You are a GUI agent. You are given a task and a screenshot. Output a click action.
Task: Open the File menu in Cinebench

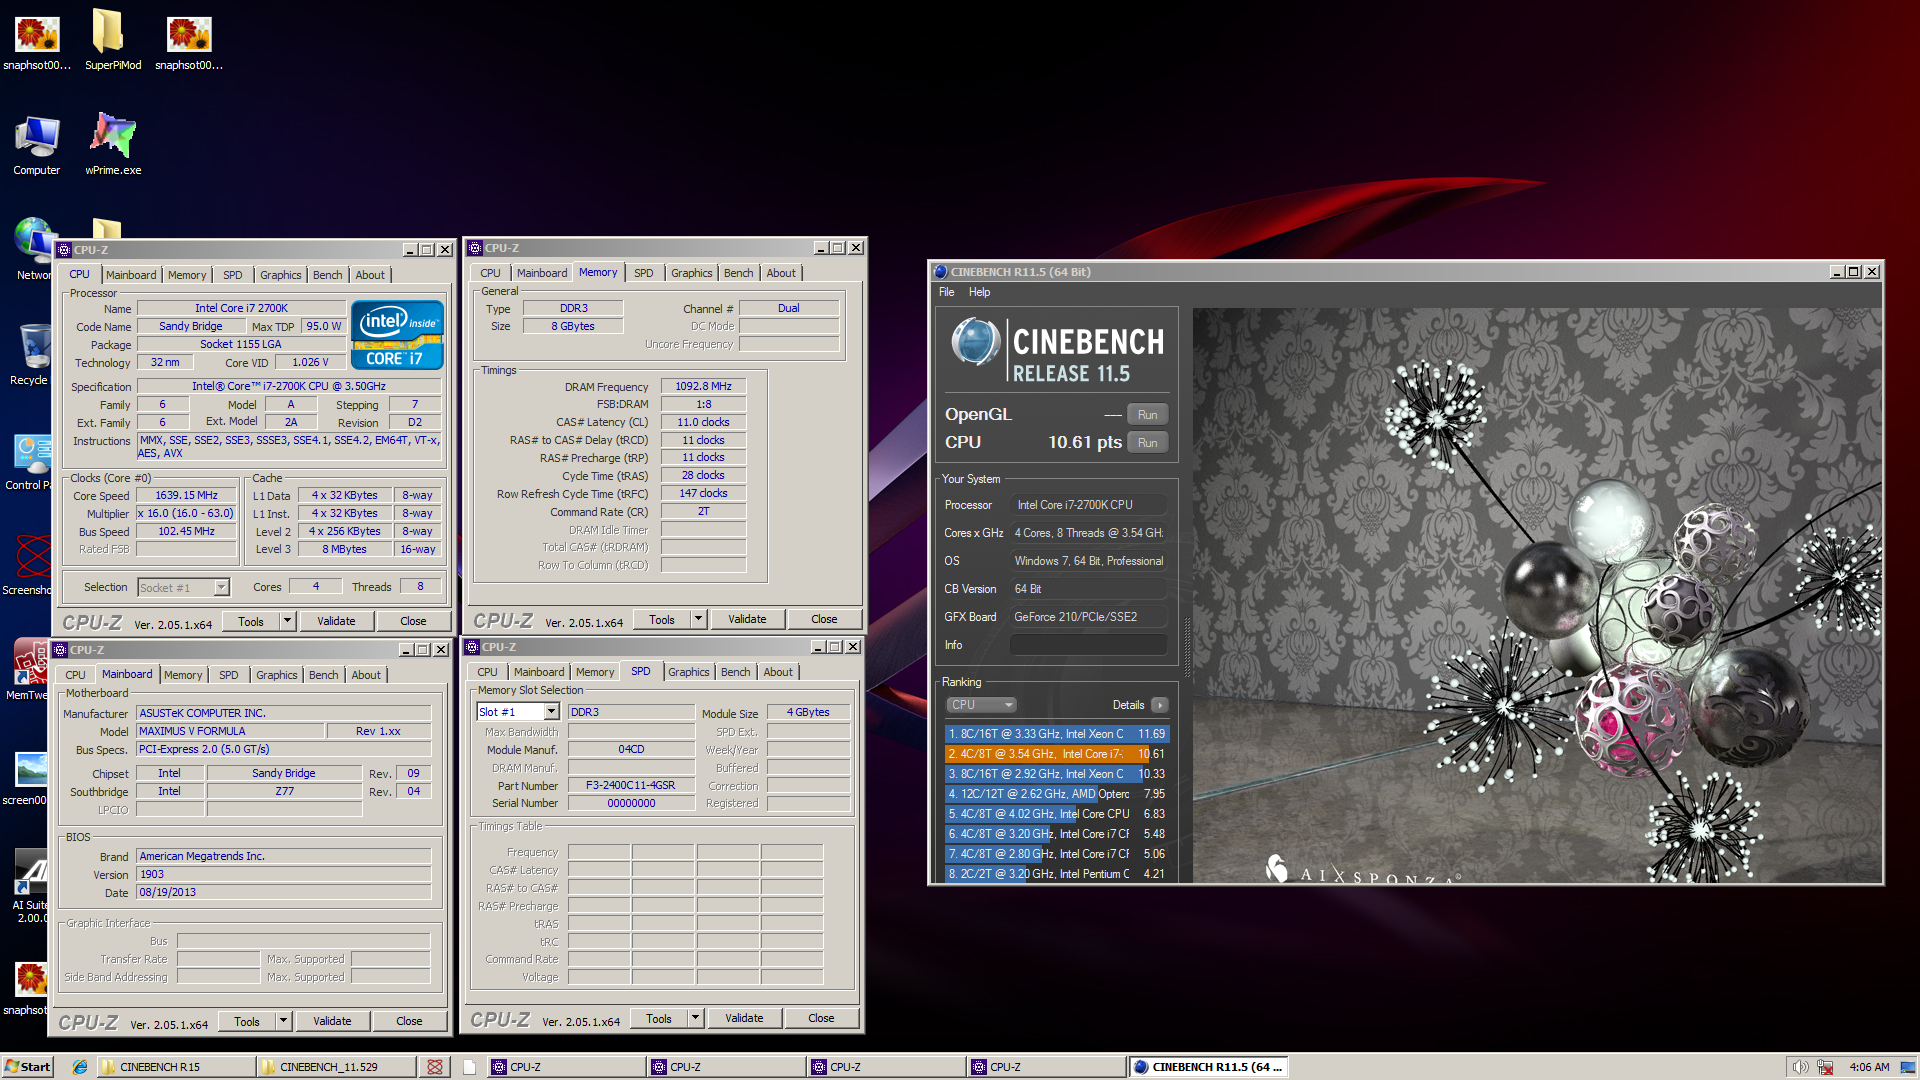(x=946, y=292)
